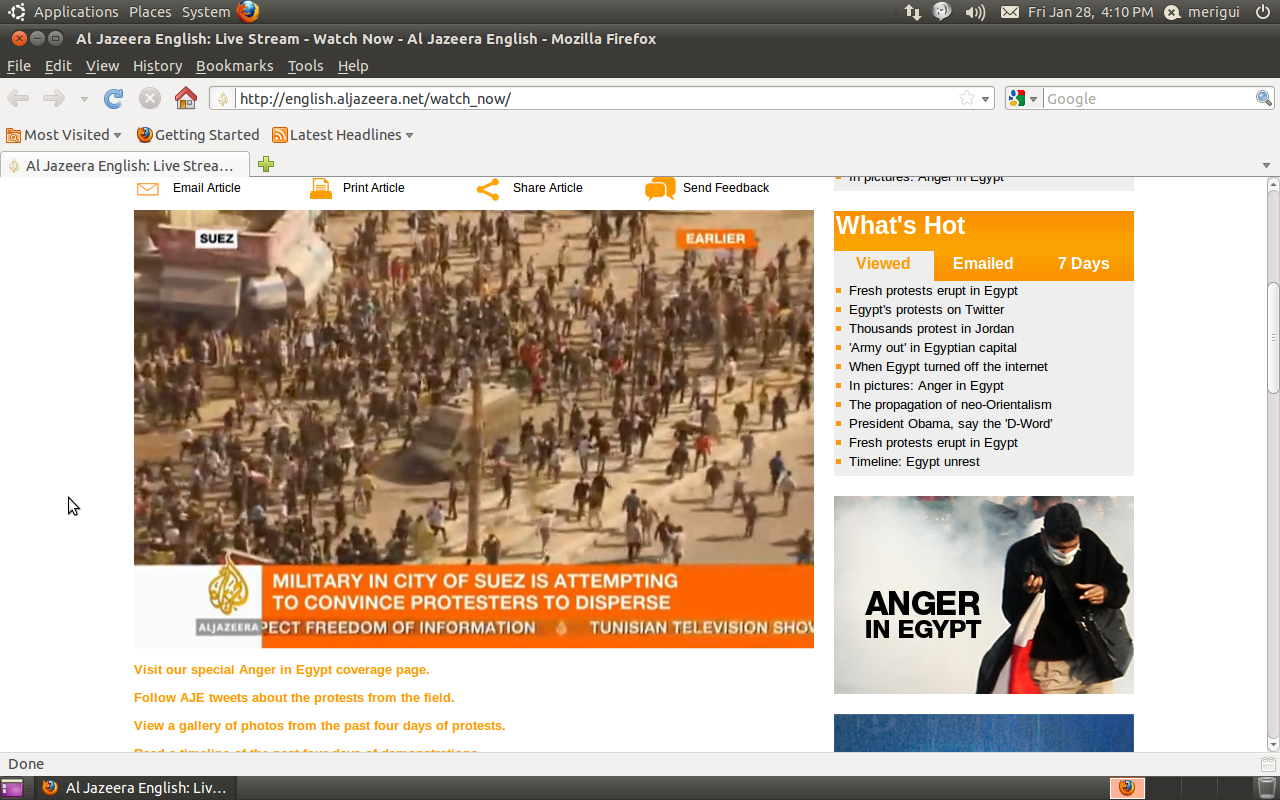Image resolution: width=1280 pixels, height=800 pixels.
Task: Open the mail envelope indicator
Action: (1010, 12)
